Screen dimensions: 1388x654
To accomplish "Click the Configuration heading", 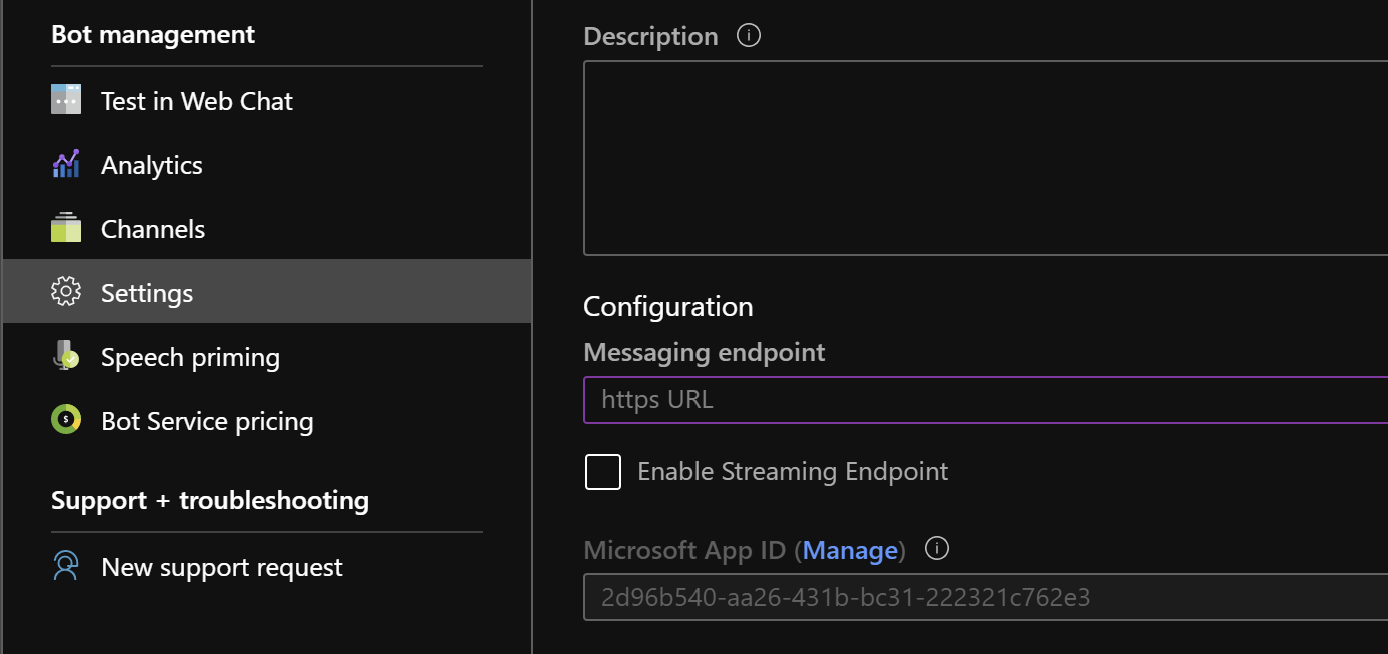I will 668,306.
